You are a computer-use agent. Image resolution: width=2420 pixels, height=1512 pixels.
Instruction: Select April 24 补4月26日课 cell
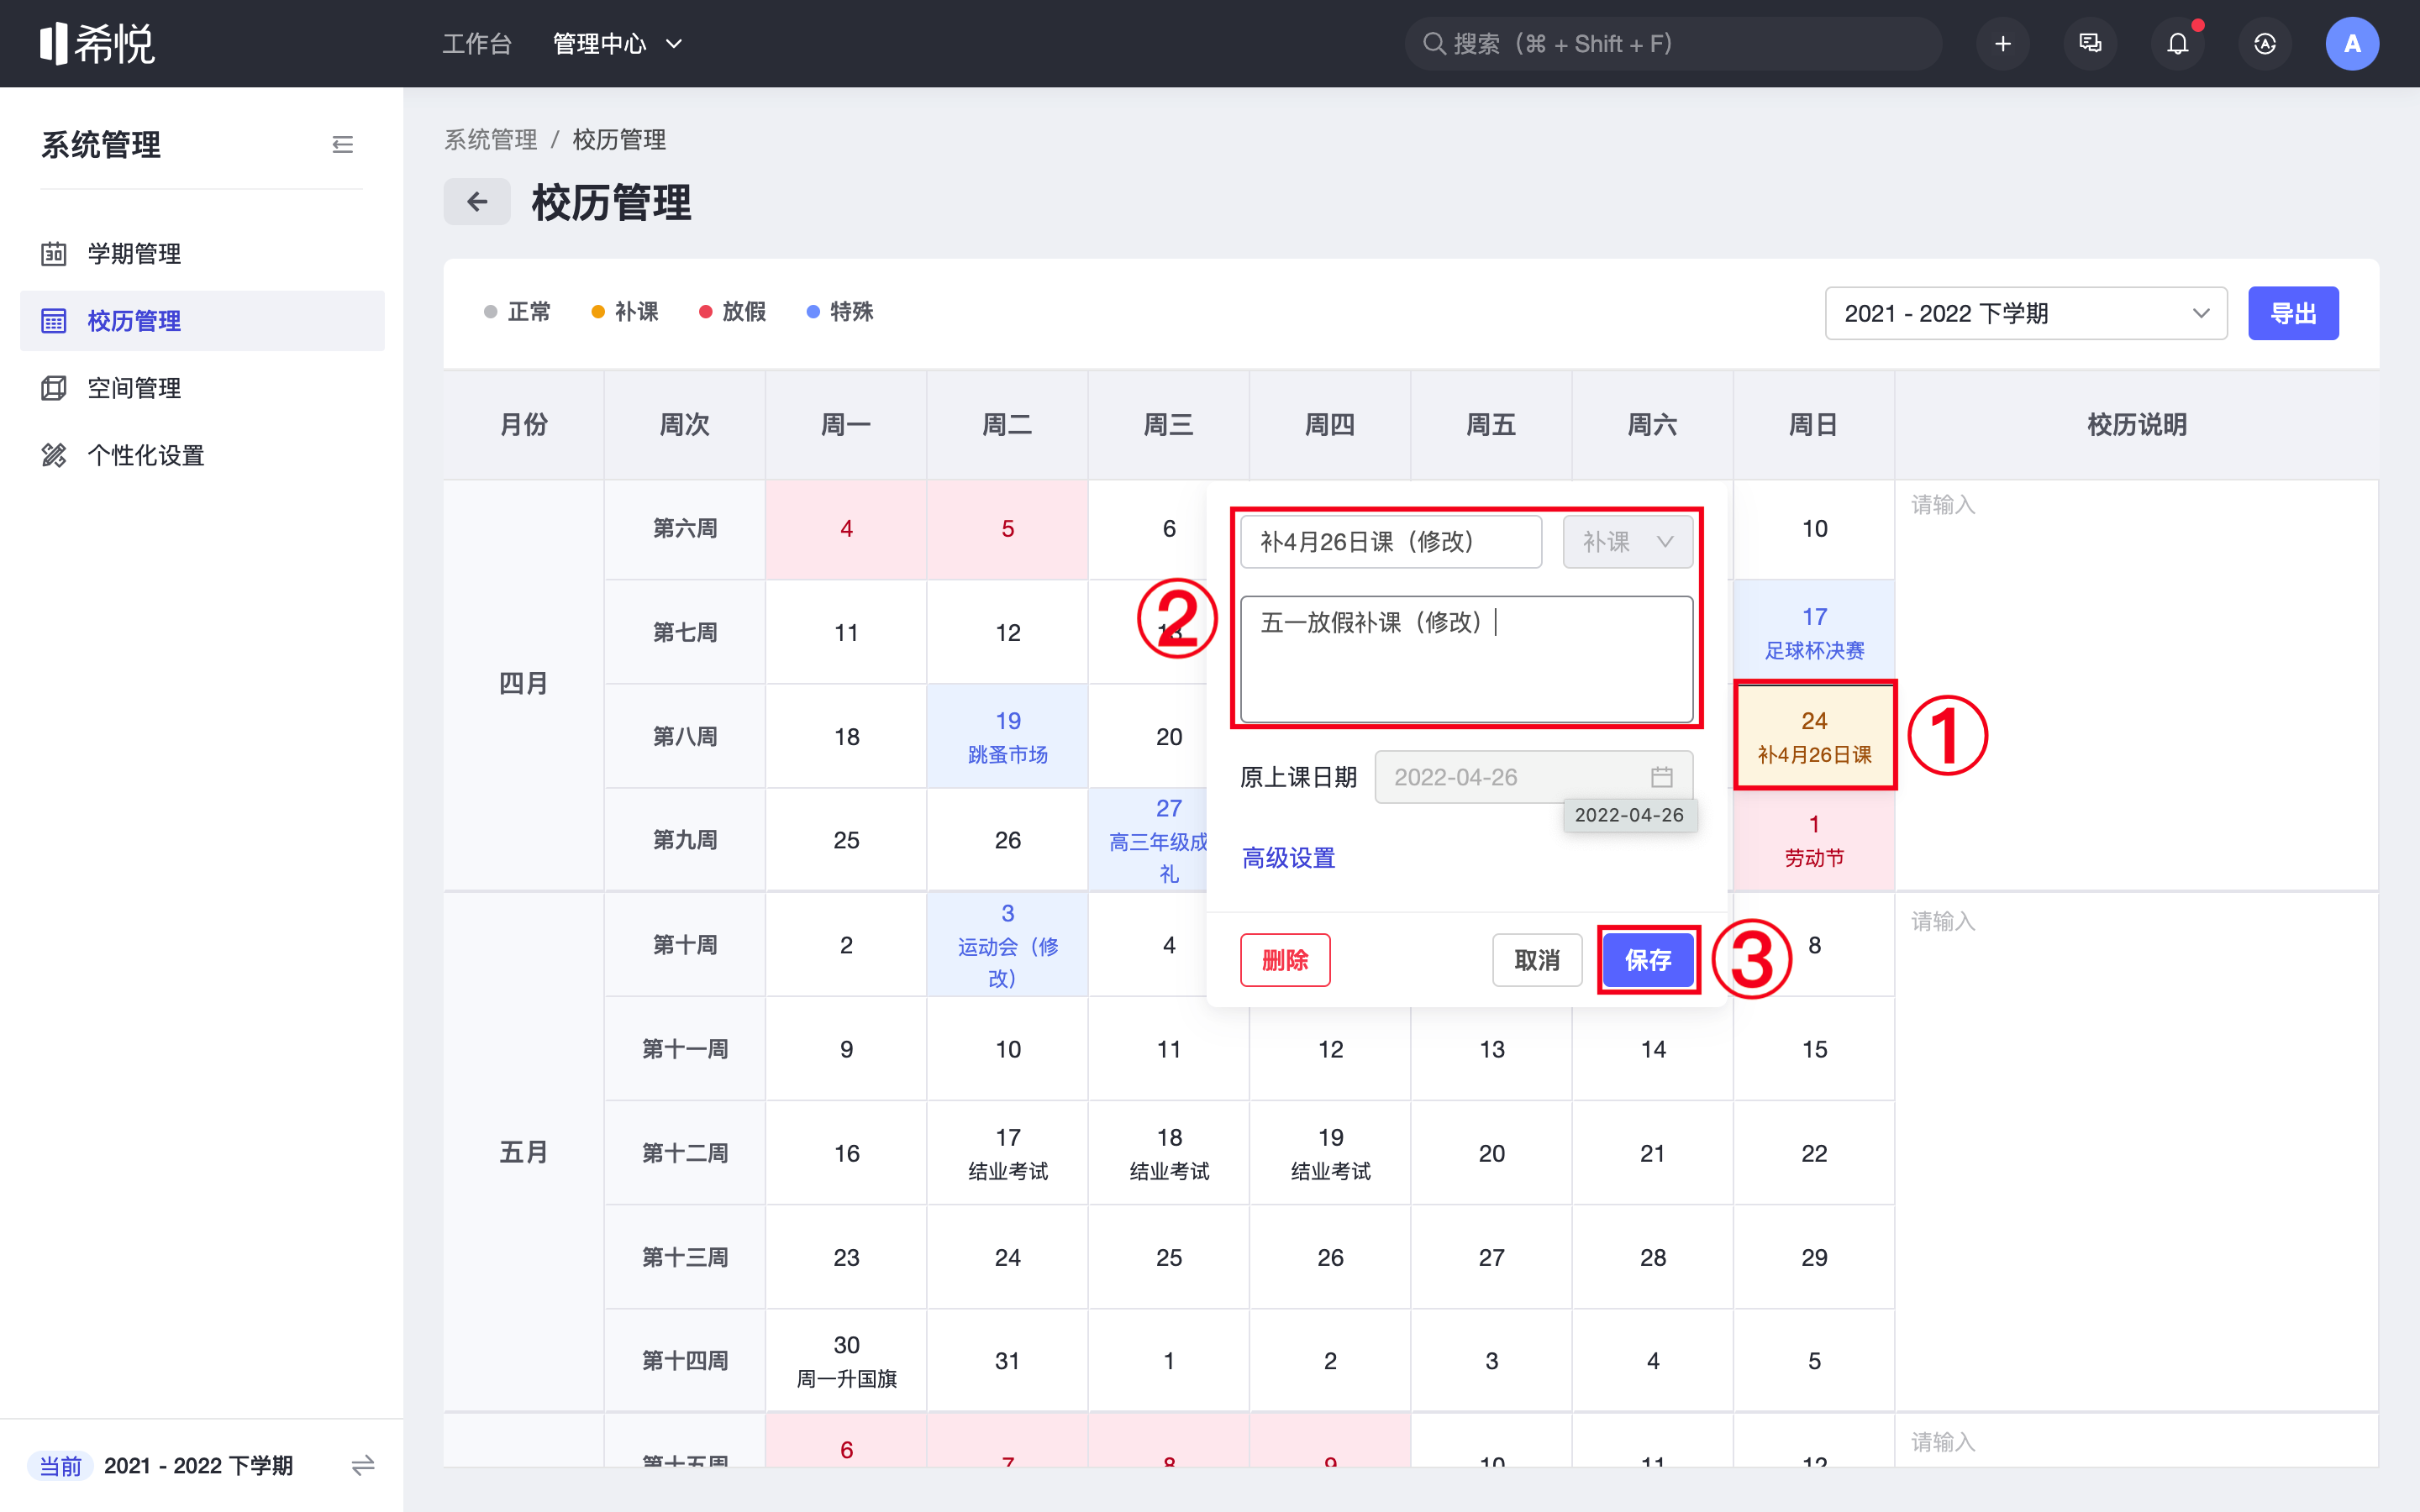click(1814, 737)
